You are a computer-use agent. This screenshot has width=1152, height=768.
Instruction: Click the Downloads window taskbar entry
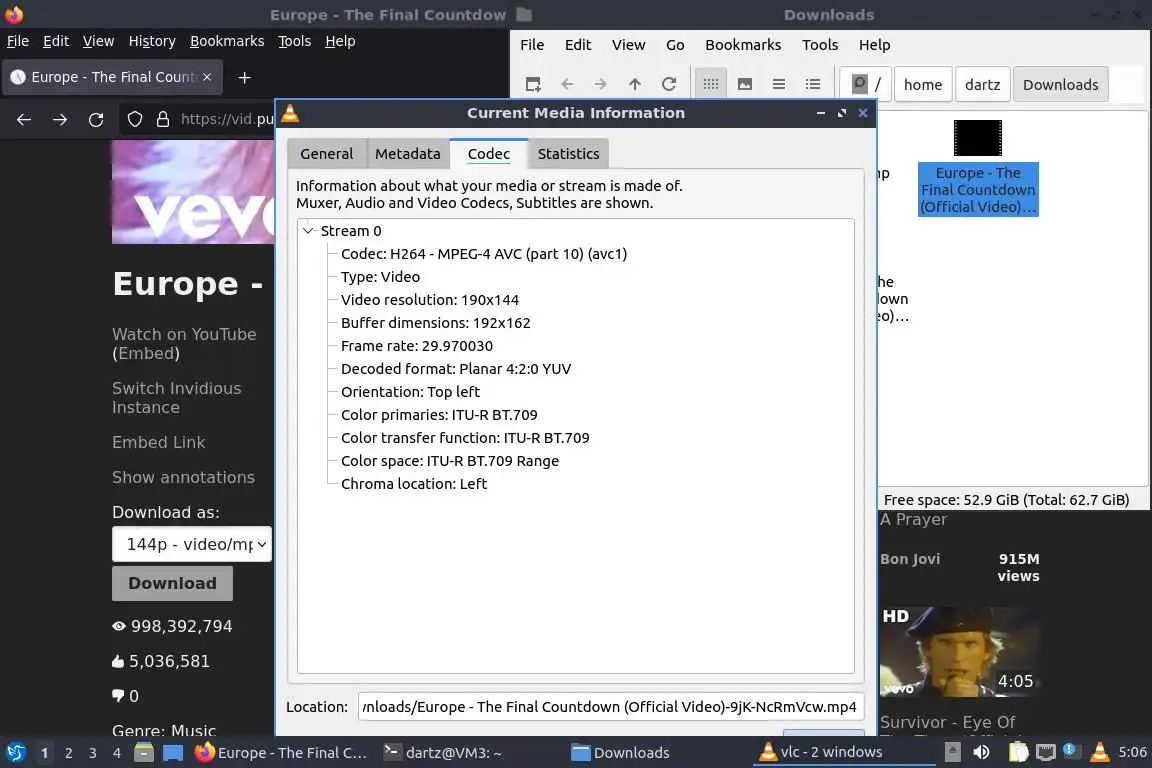(x=621, y=753)
